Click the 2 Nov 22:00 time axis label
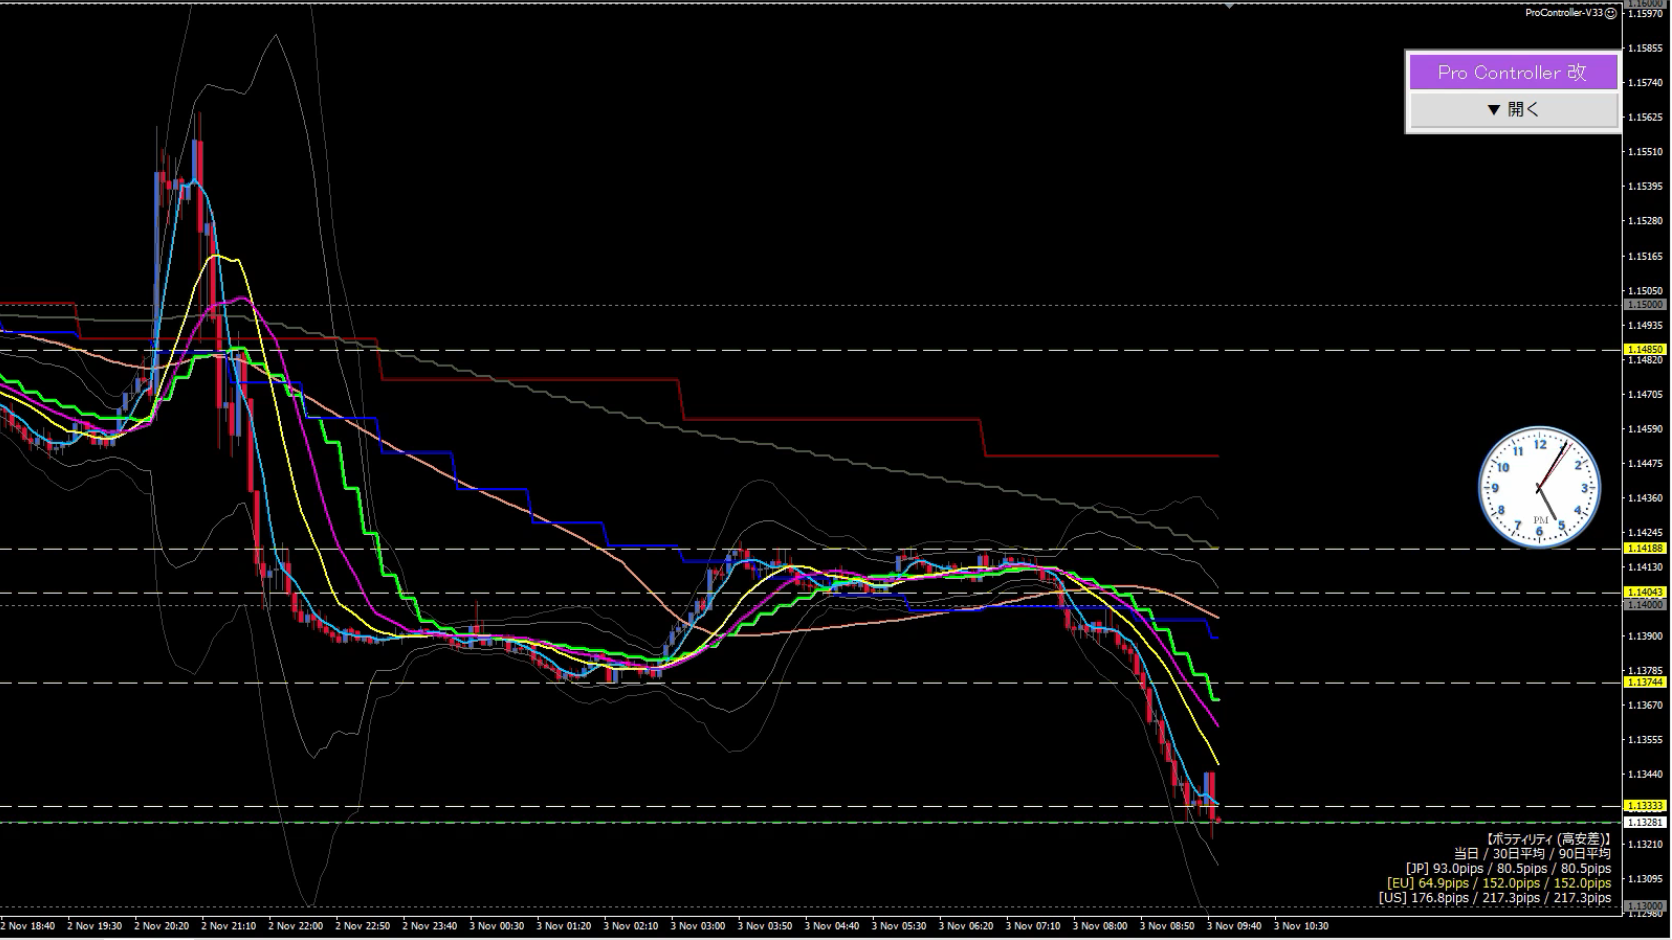Screen dimensions: 1672x940 (295, 926)
